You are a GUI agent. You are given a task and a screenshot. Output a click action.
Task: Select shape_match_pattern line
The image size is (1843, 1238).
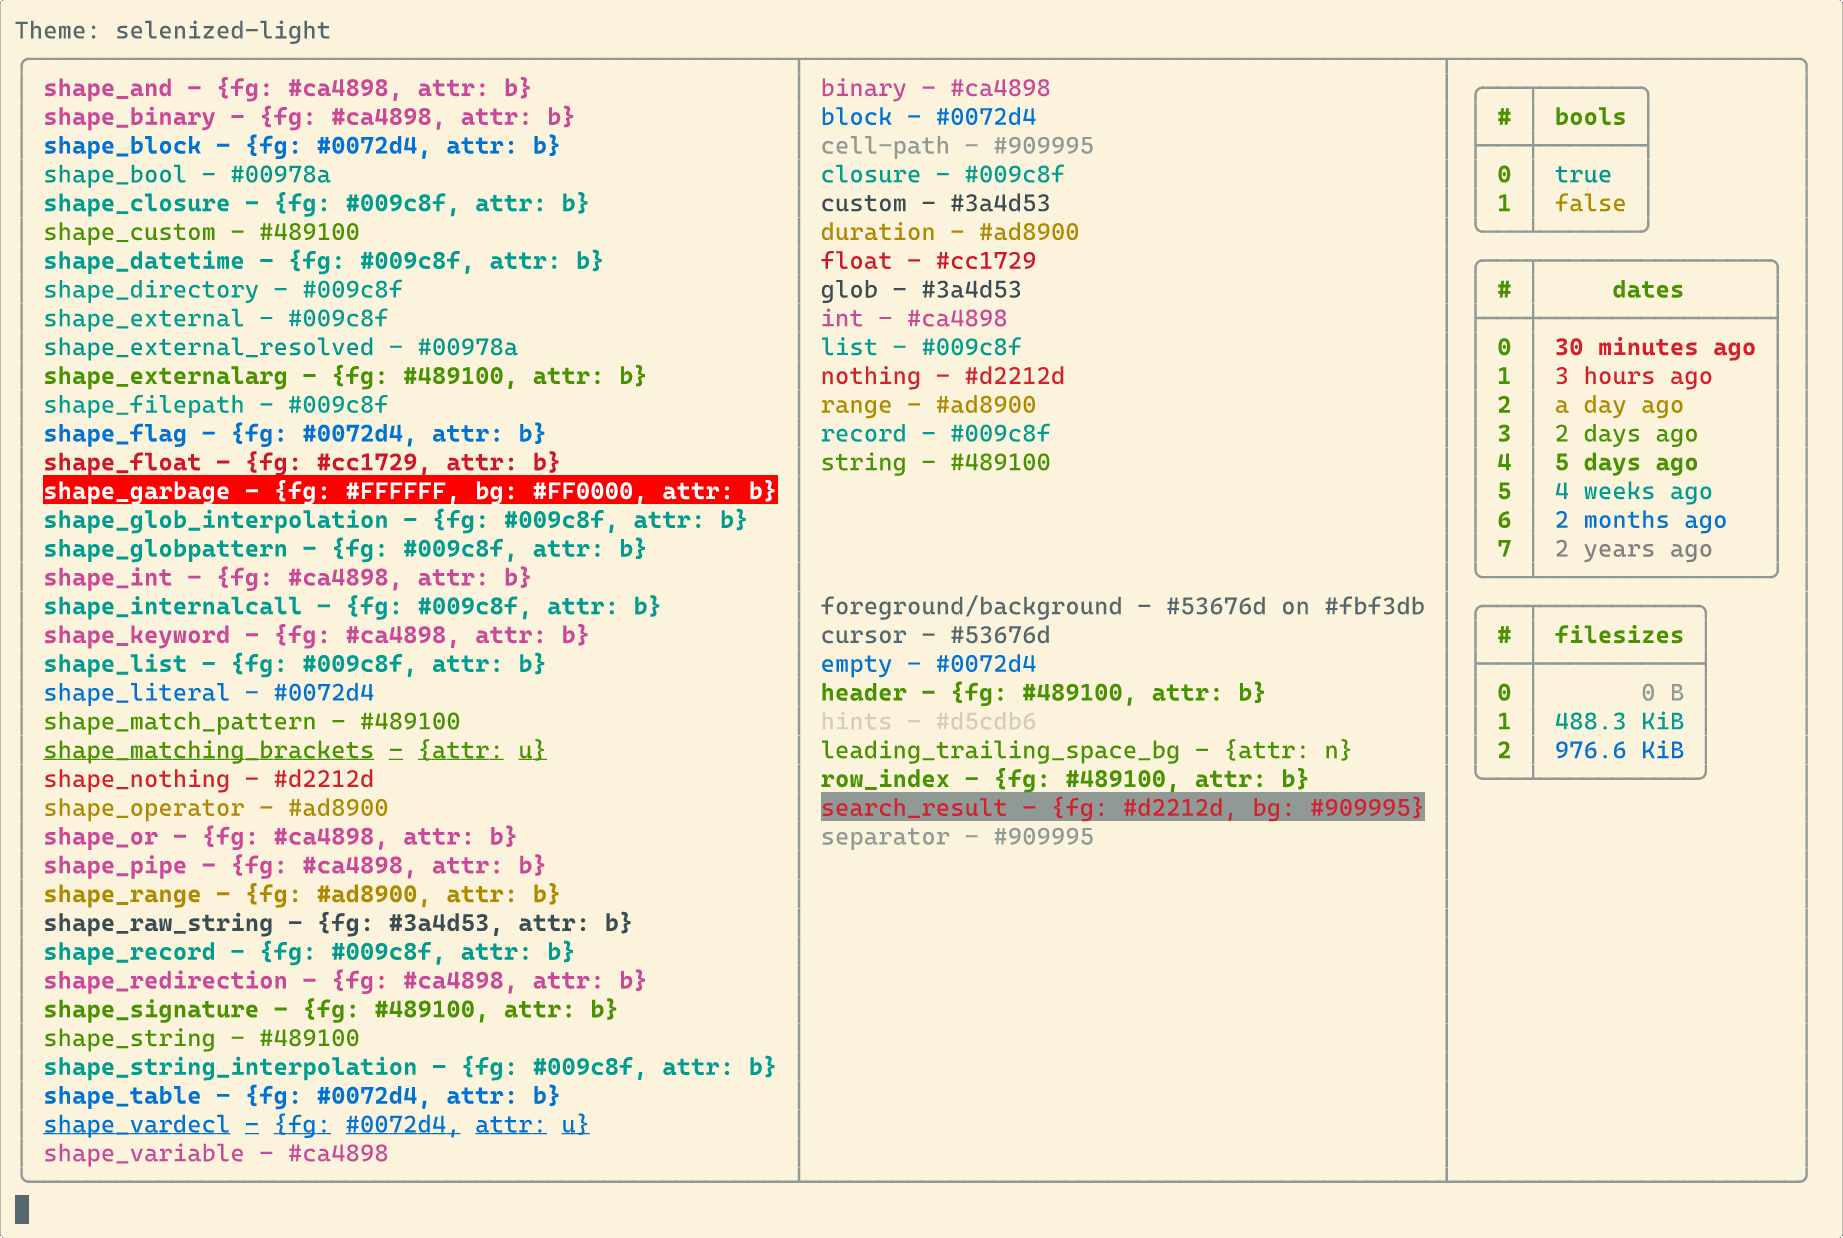[252, 722]
